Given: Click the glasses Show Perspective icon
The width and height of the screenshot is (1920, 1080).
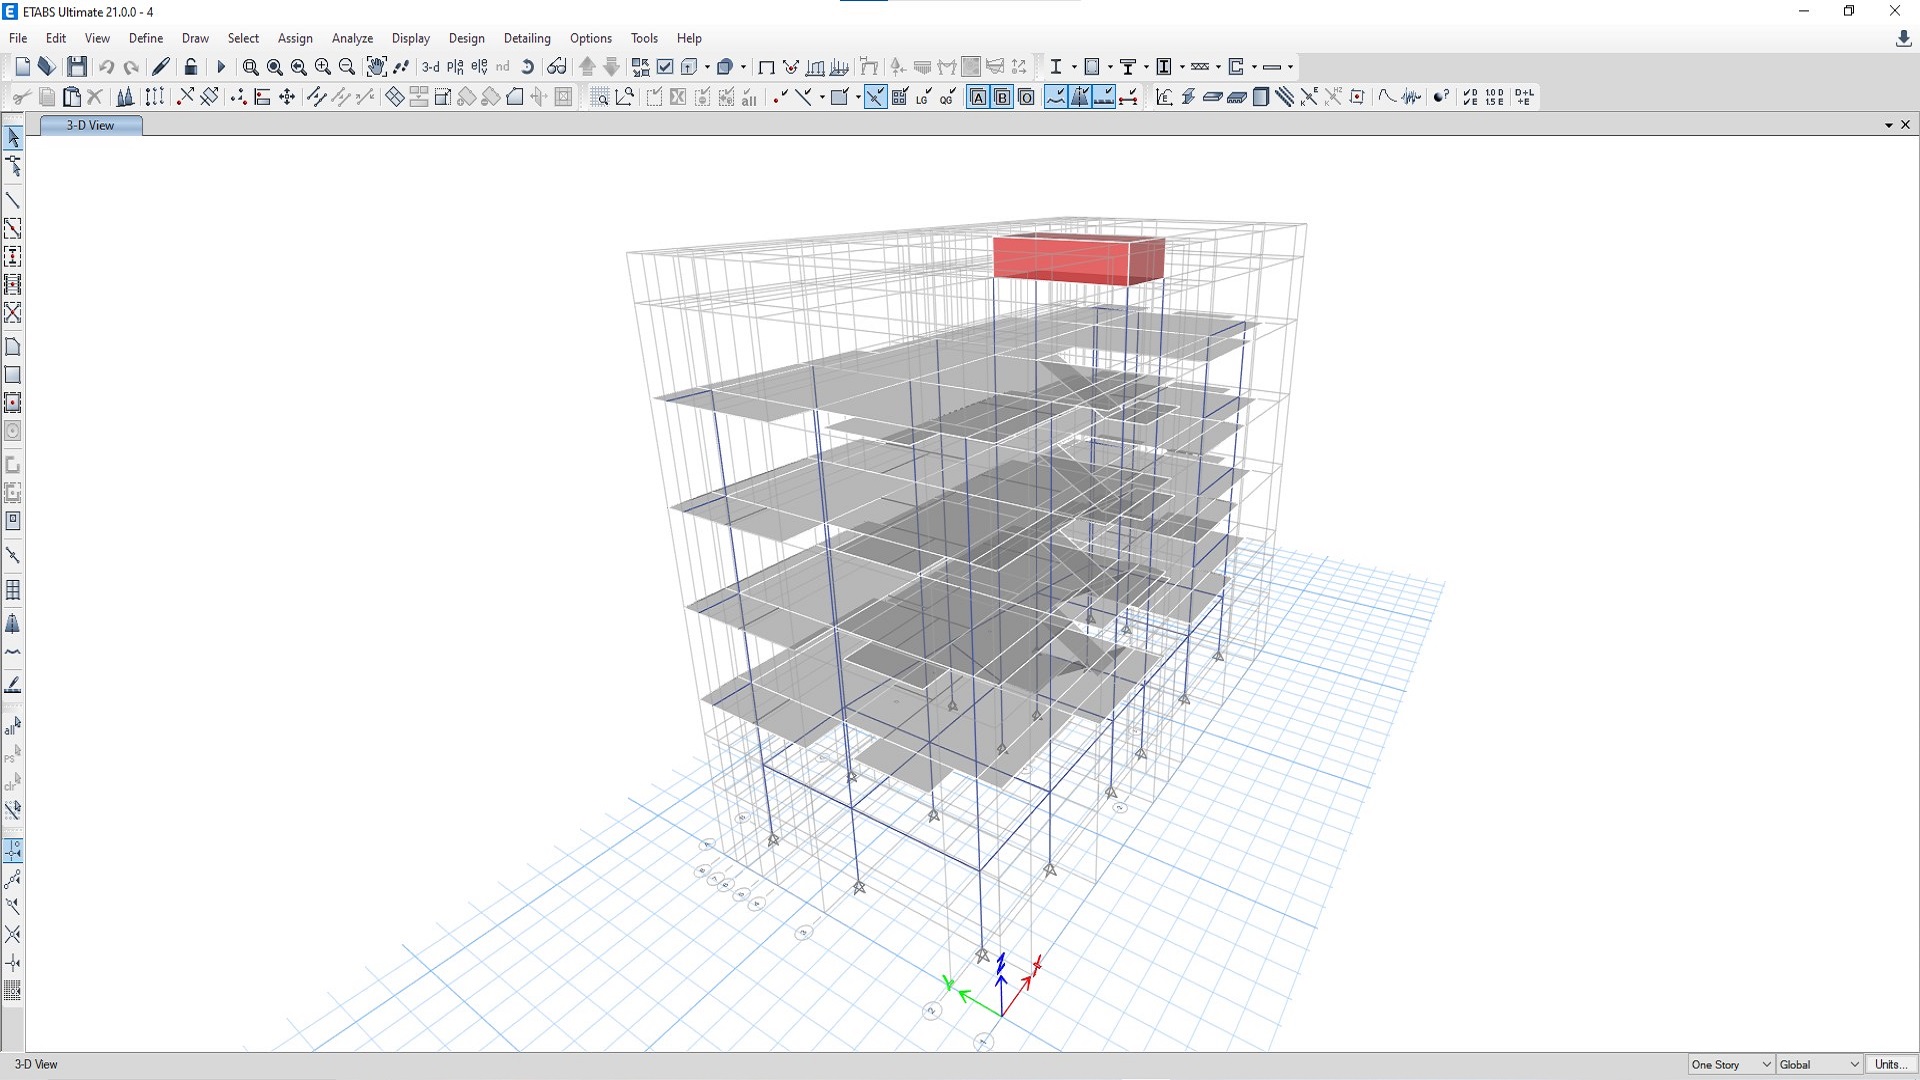Looking at the screenshot, I should click(x=557, y=67).
